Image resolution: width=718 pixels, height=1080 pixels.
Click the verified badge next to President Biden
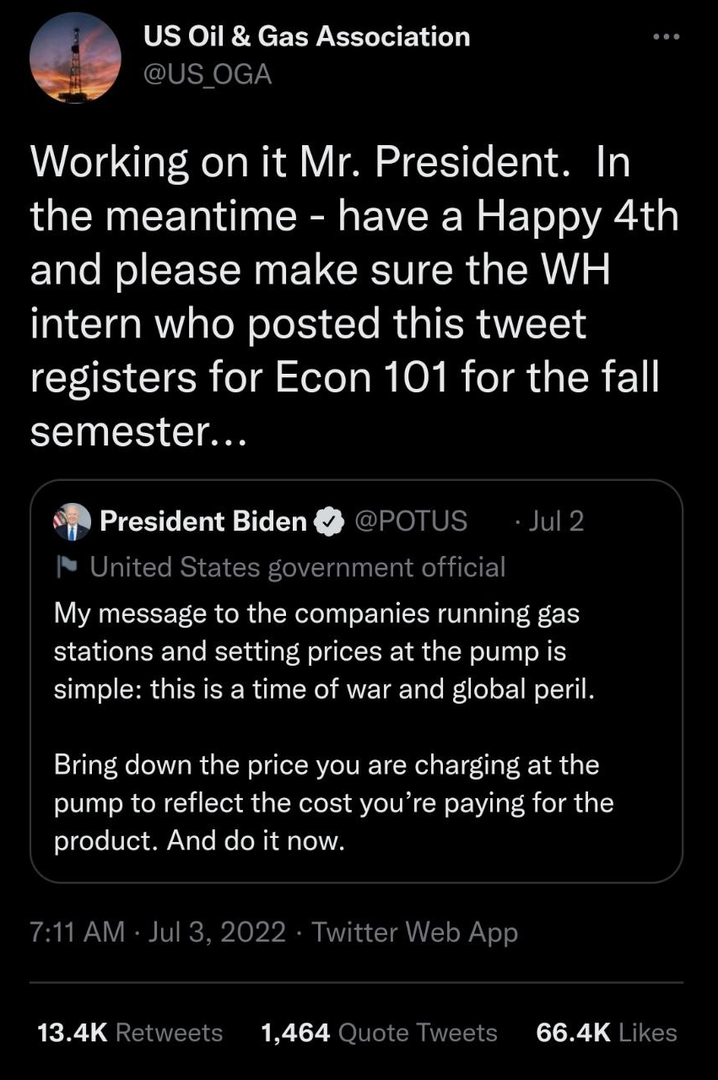(x=327, y=521)
